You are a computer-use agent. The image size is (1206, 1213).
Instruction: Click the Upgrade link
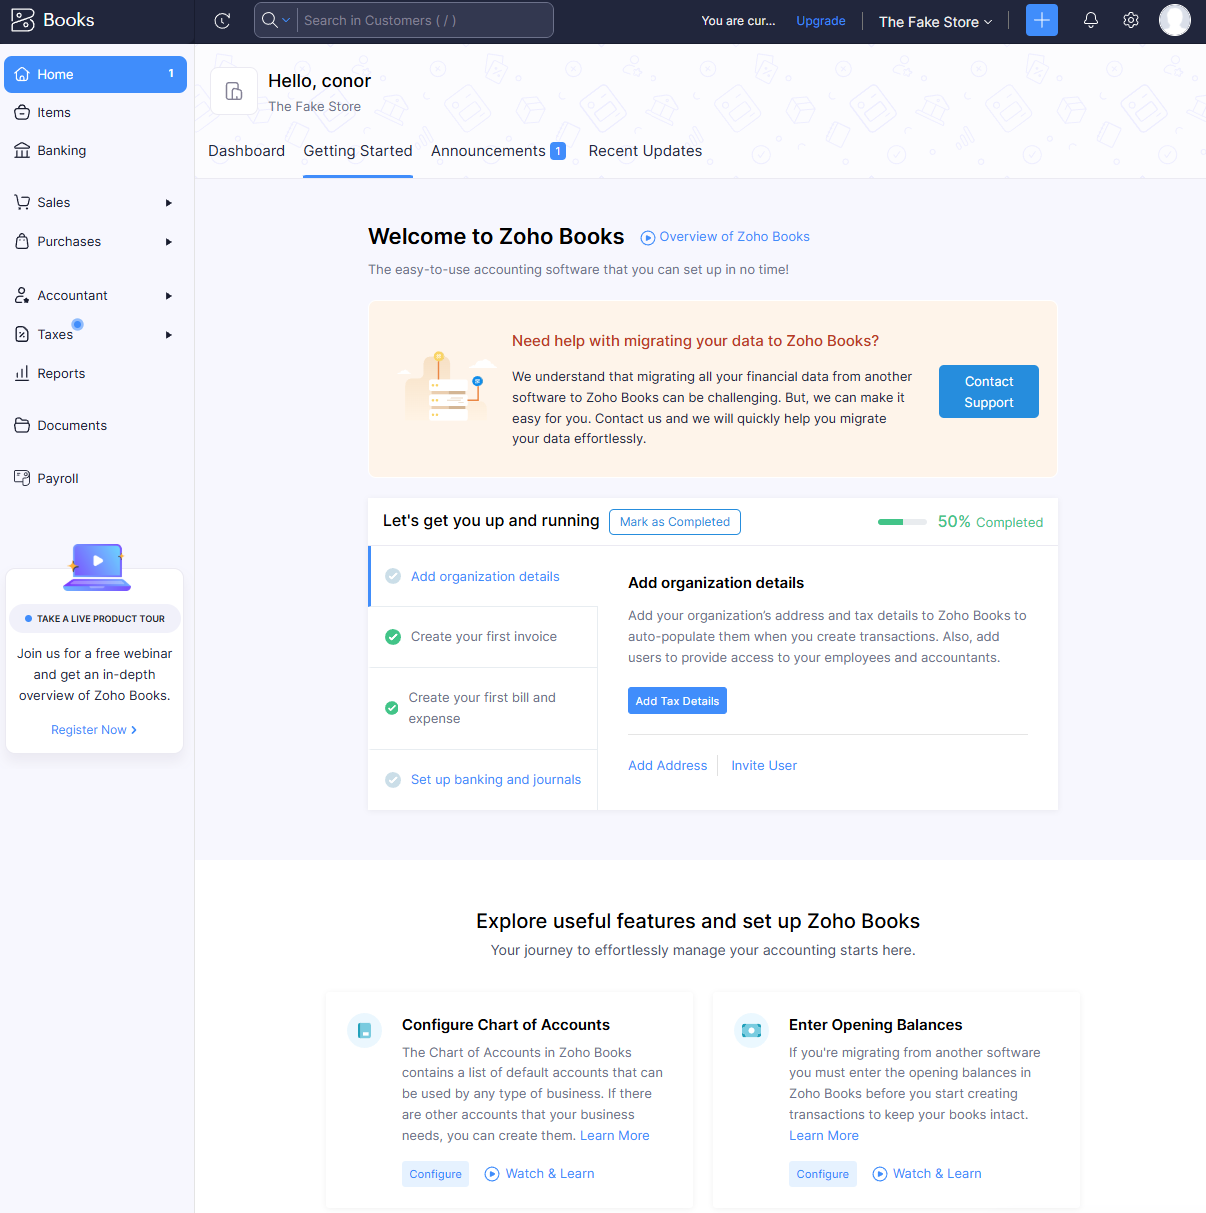tap(821, 21)
